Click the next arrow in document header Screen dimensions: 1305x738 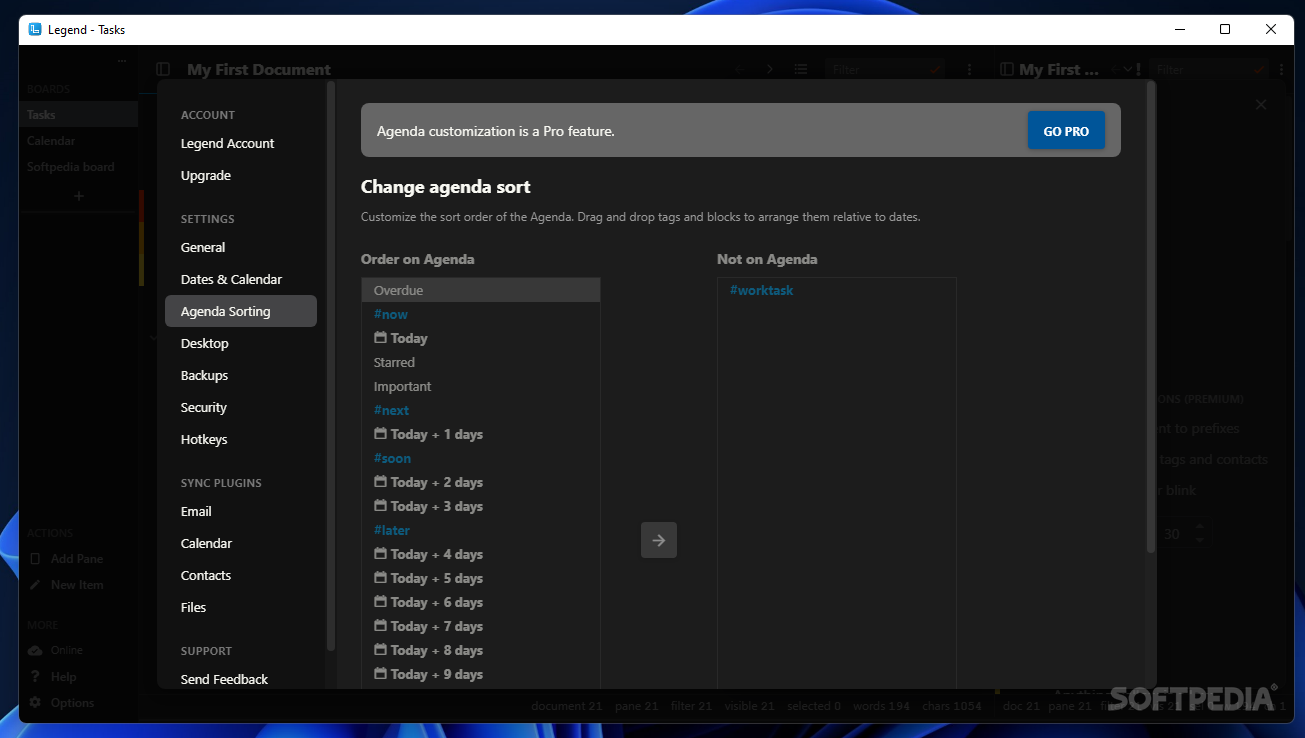tap(770, 69)
